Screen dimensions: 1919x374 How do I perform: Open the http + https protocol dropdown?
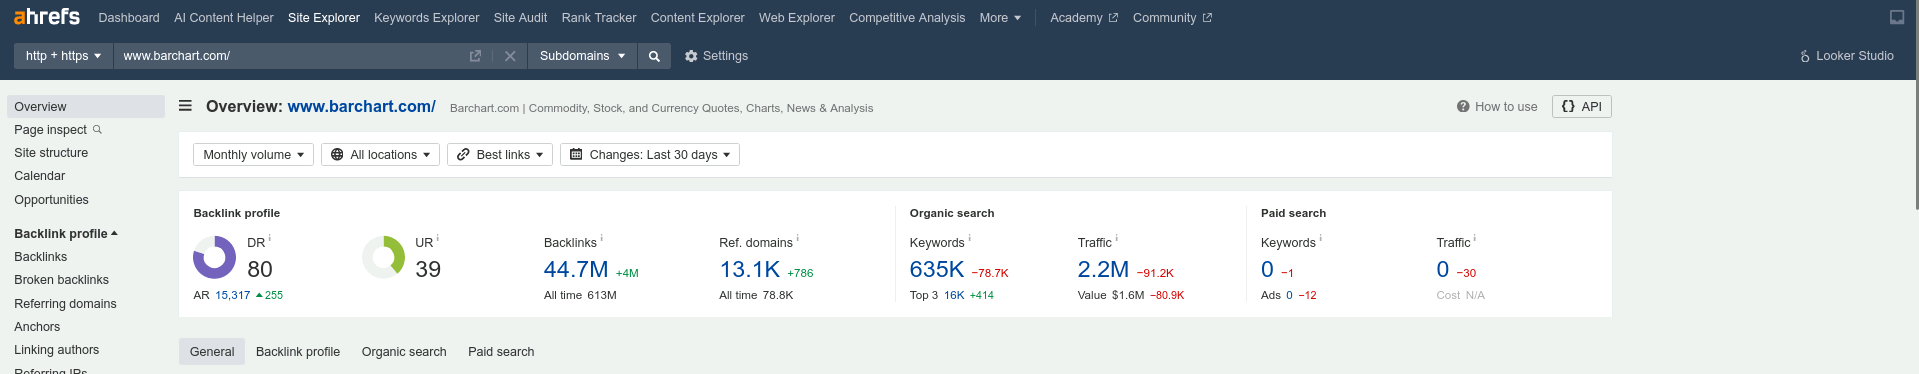click(64, 56)
